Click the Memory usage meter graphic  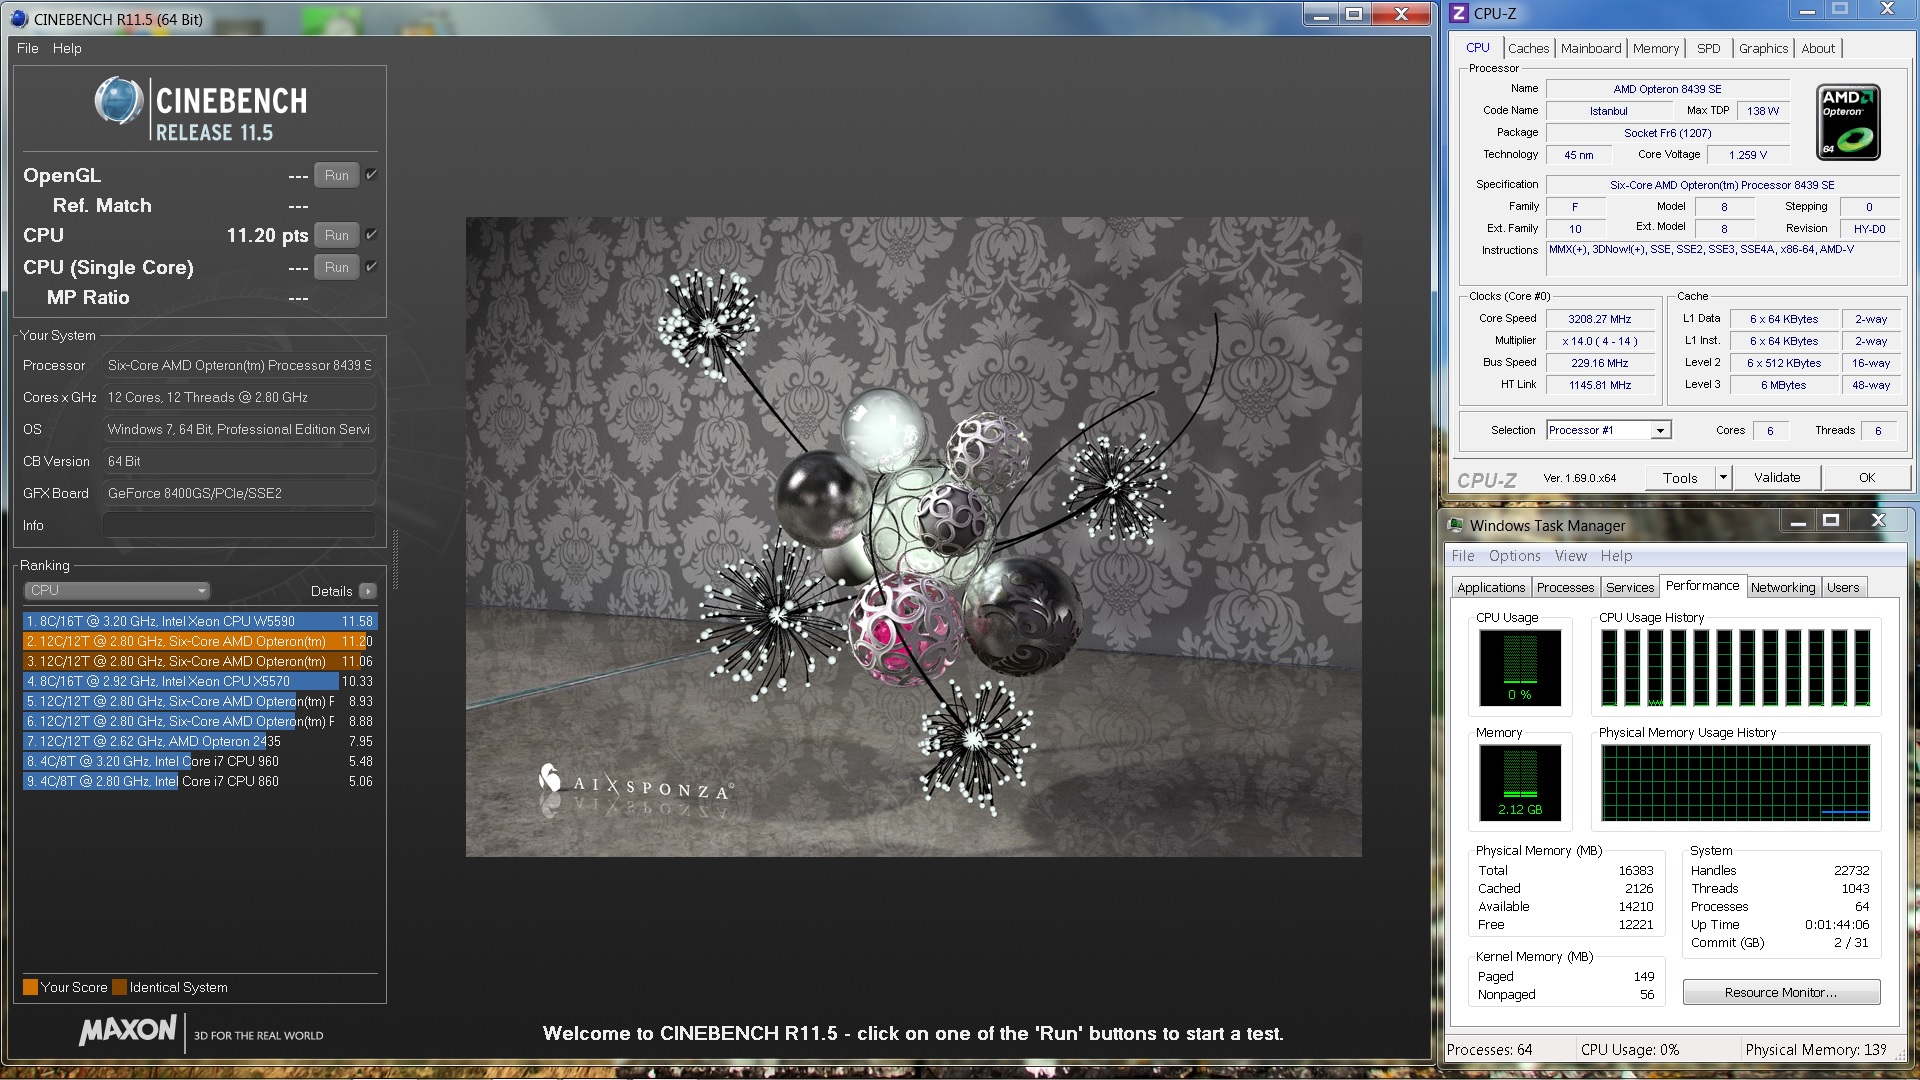[x=1519, y=782]
